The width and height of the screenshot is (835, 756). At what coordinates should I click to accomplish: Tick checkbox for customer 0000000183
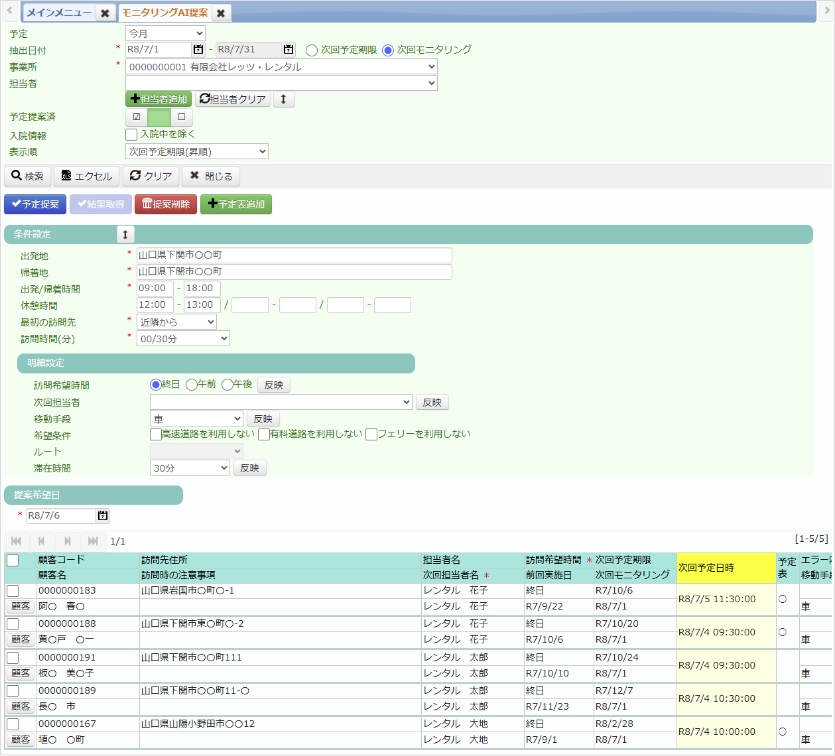pyautogui.click(x=13, y=591)
